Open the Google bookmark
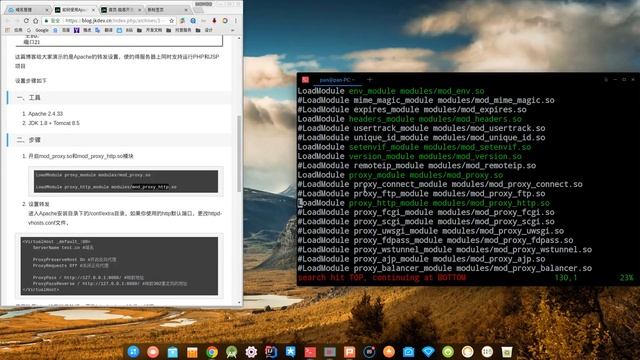Screen dimensions: 640x360 pos(38,30)
